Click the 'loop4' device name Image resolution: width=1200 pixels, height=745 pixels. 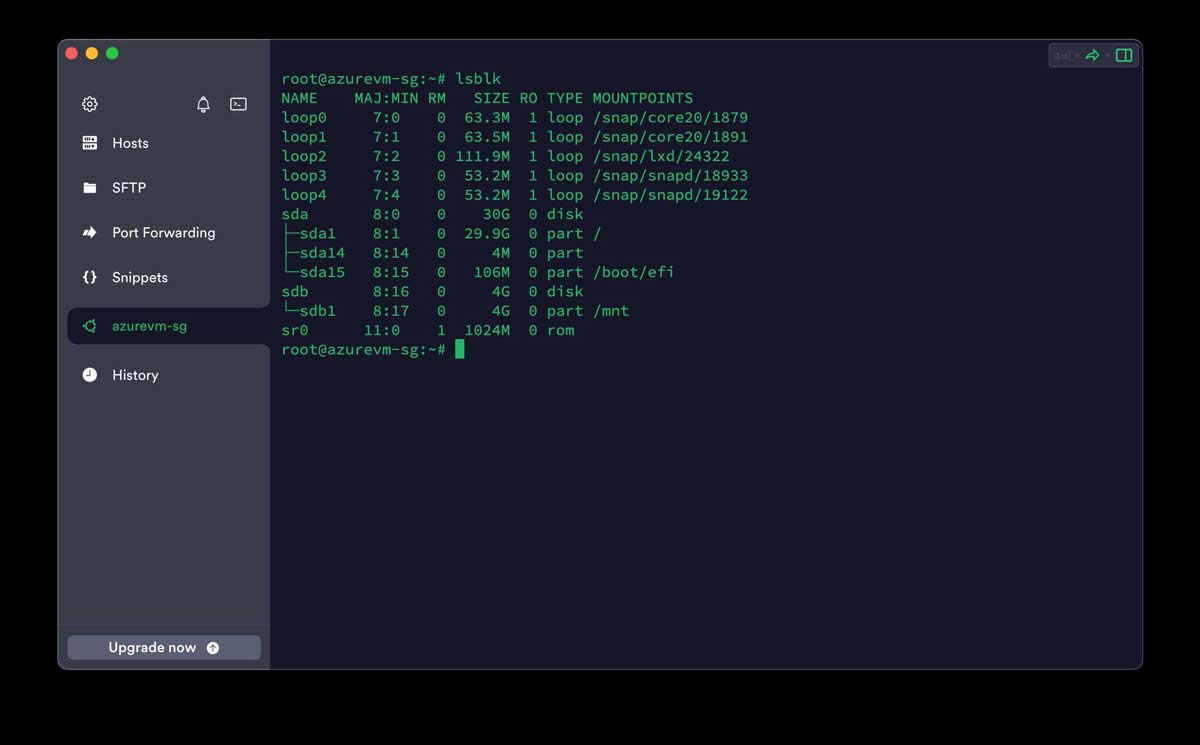tap(304, 195)
